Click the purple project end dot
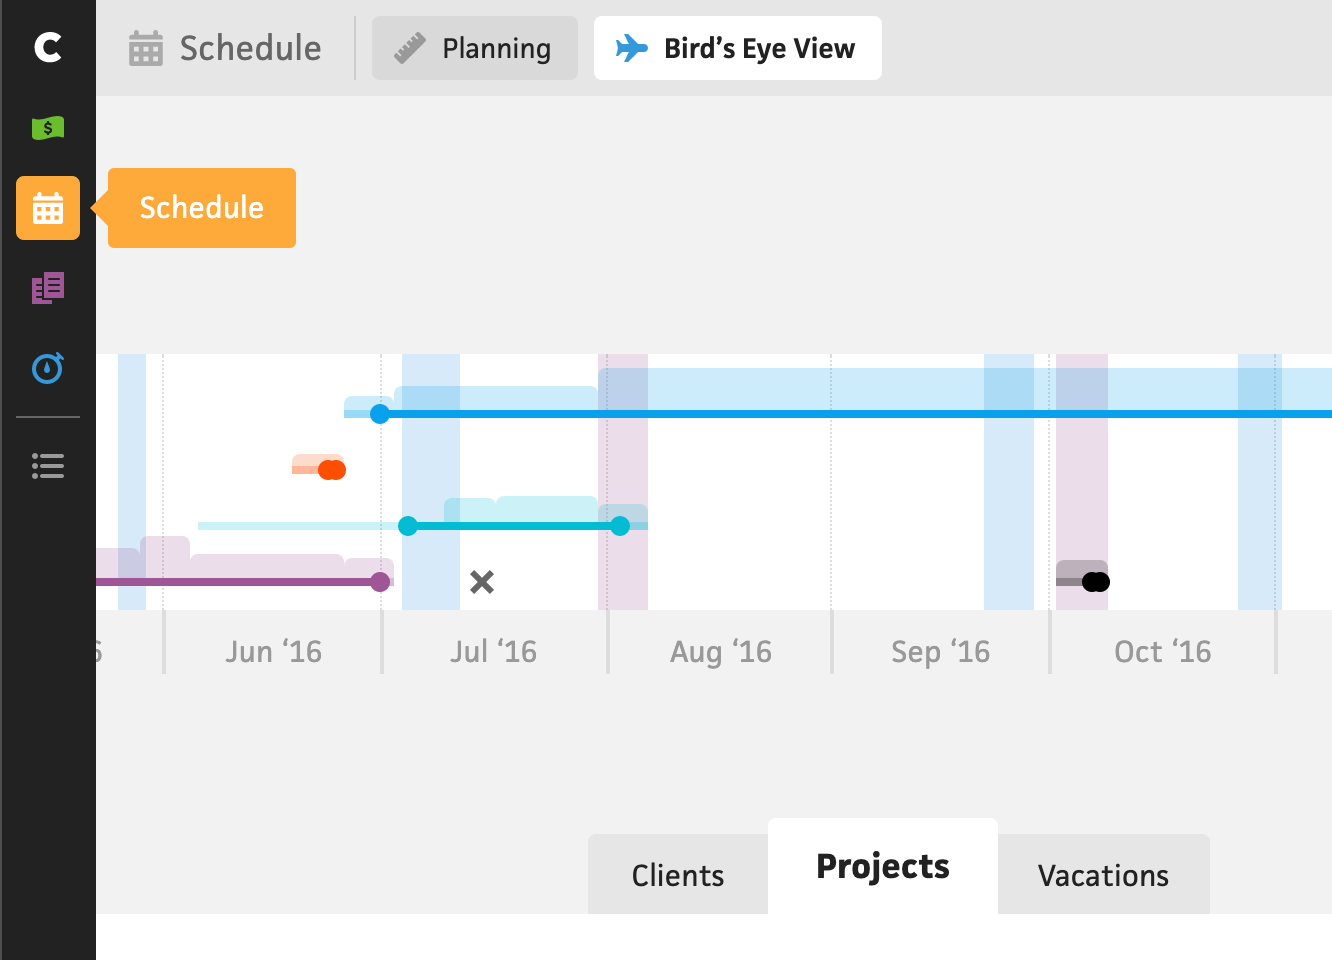This screenshot has width=1332, height=960. tap(380, 582)
